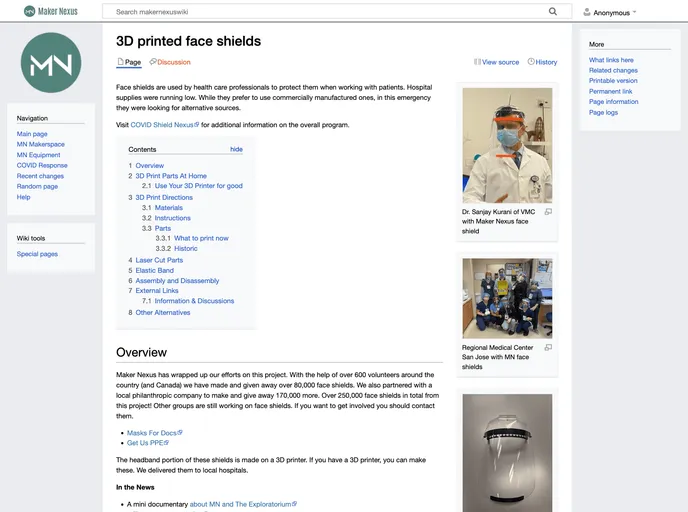Open Recent changes link
688x512 pixels.
(x=40, y=176)
